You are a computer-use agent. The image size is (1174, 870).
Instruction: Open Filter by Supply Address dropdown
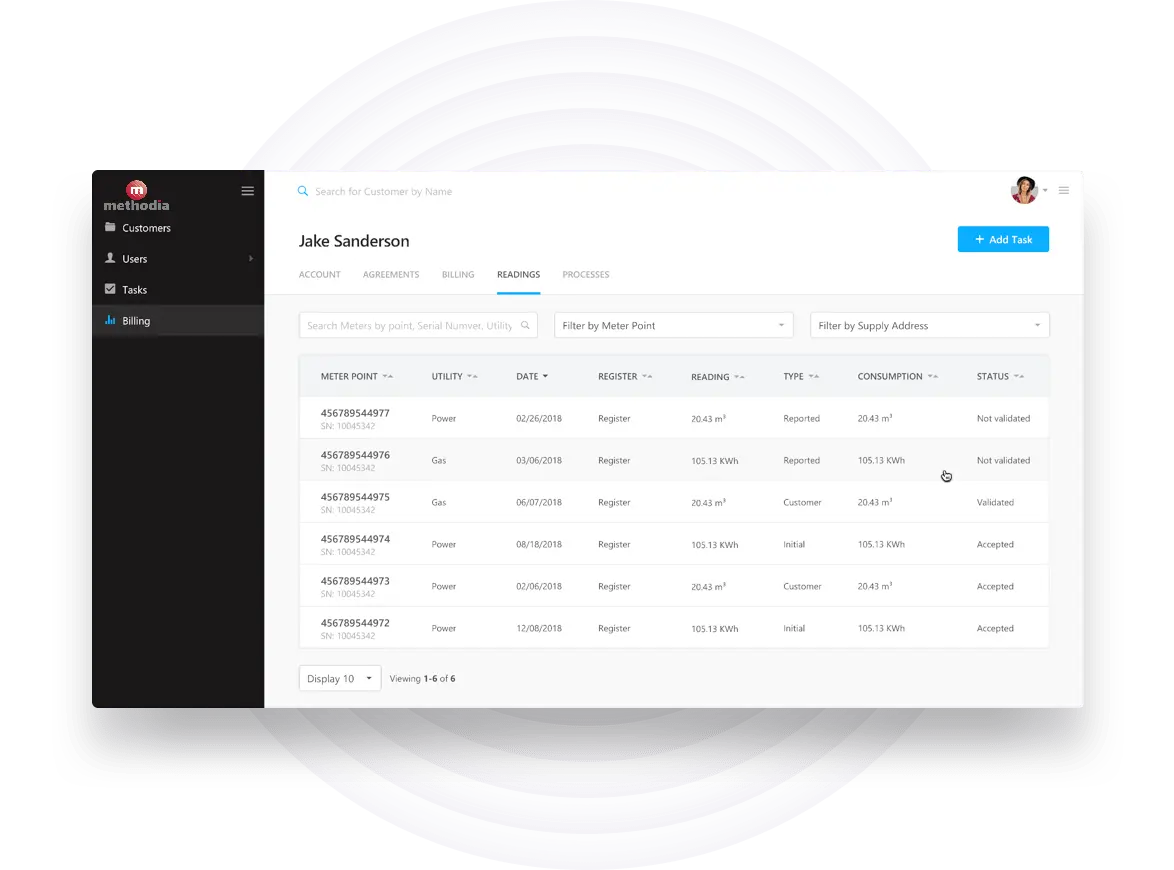tap(929, 325)
